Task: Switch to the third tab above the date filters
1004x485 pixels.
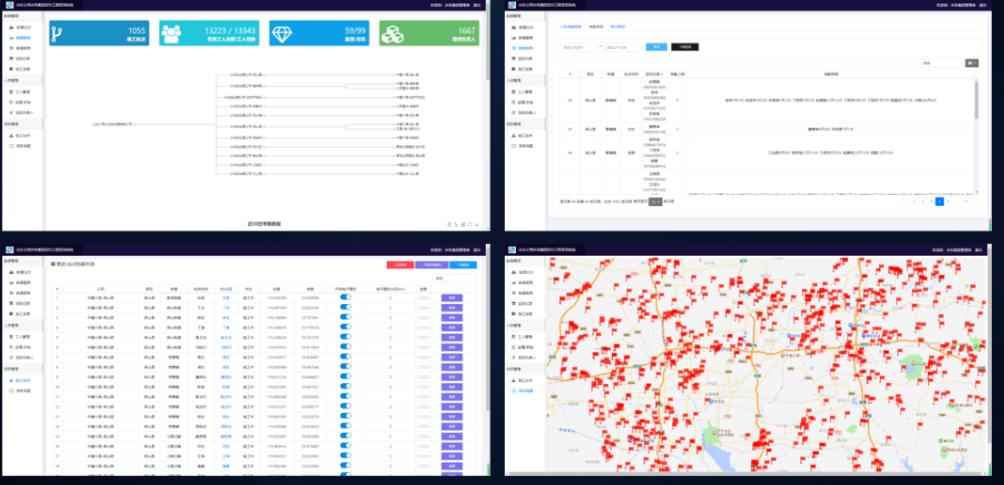Action: tap(620, 27)
